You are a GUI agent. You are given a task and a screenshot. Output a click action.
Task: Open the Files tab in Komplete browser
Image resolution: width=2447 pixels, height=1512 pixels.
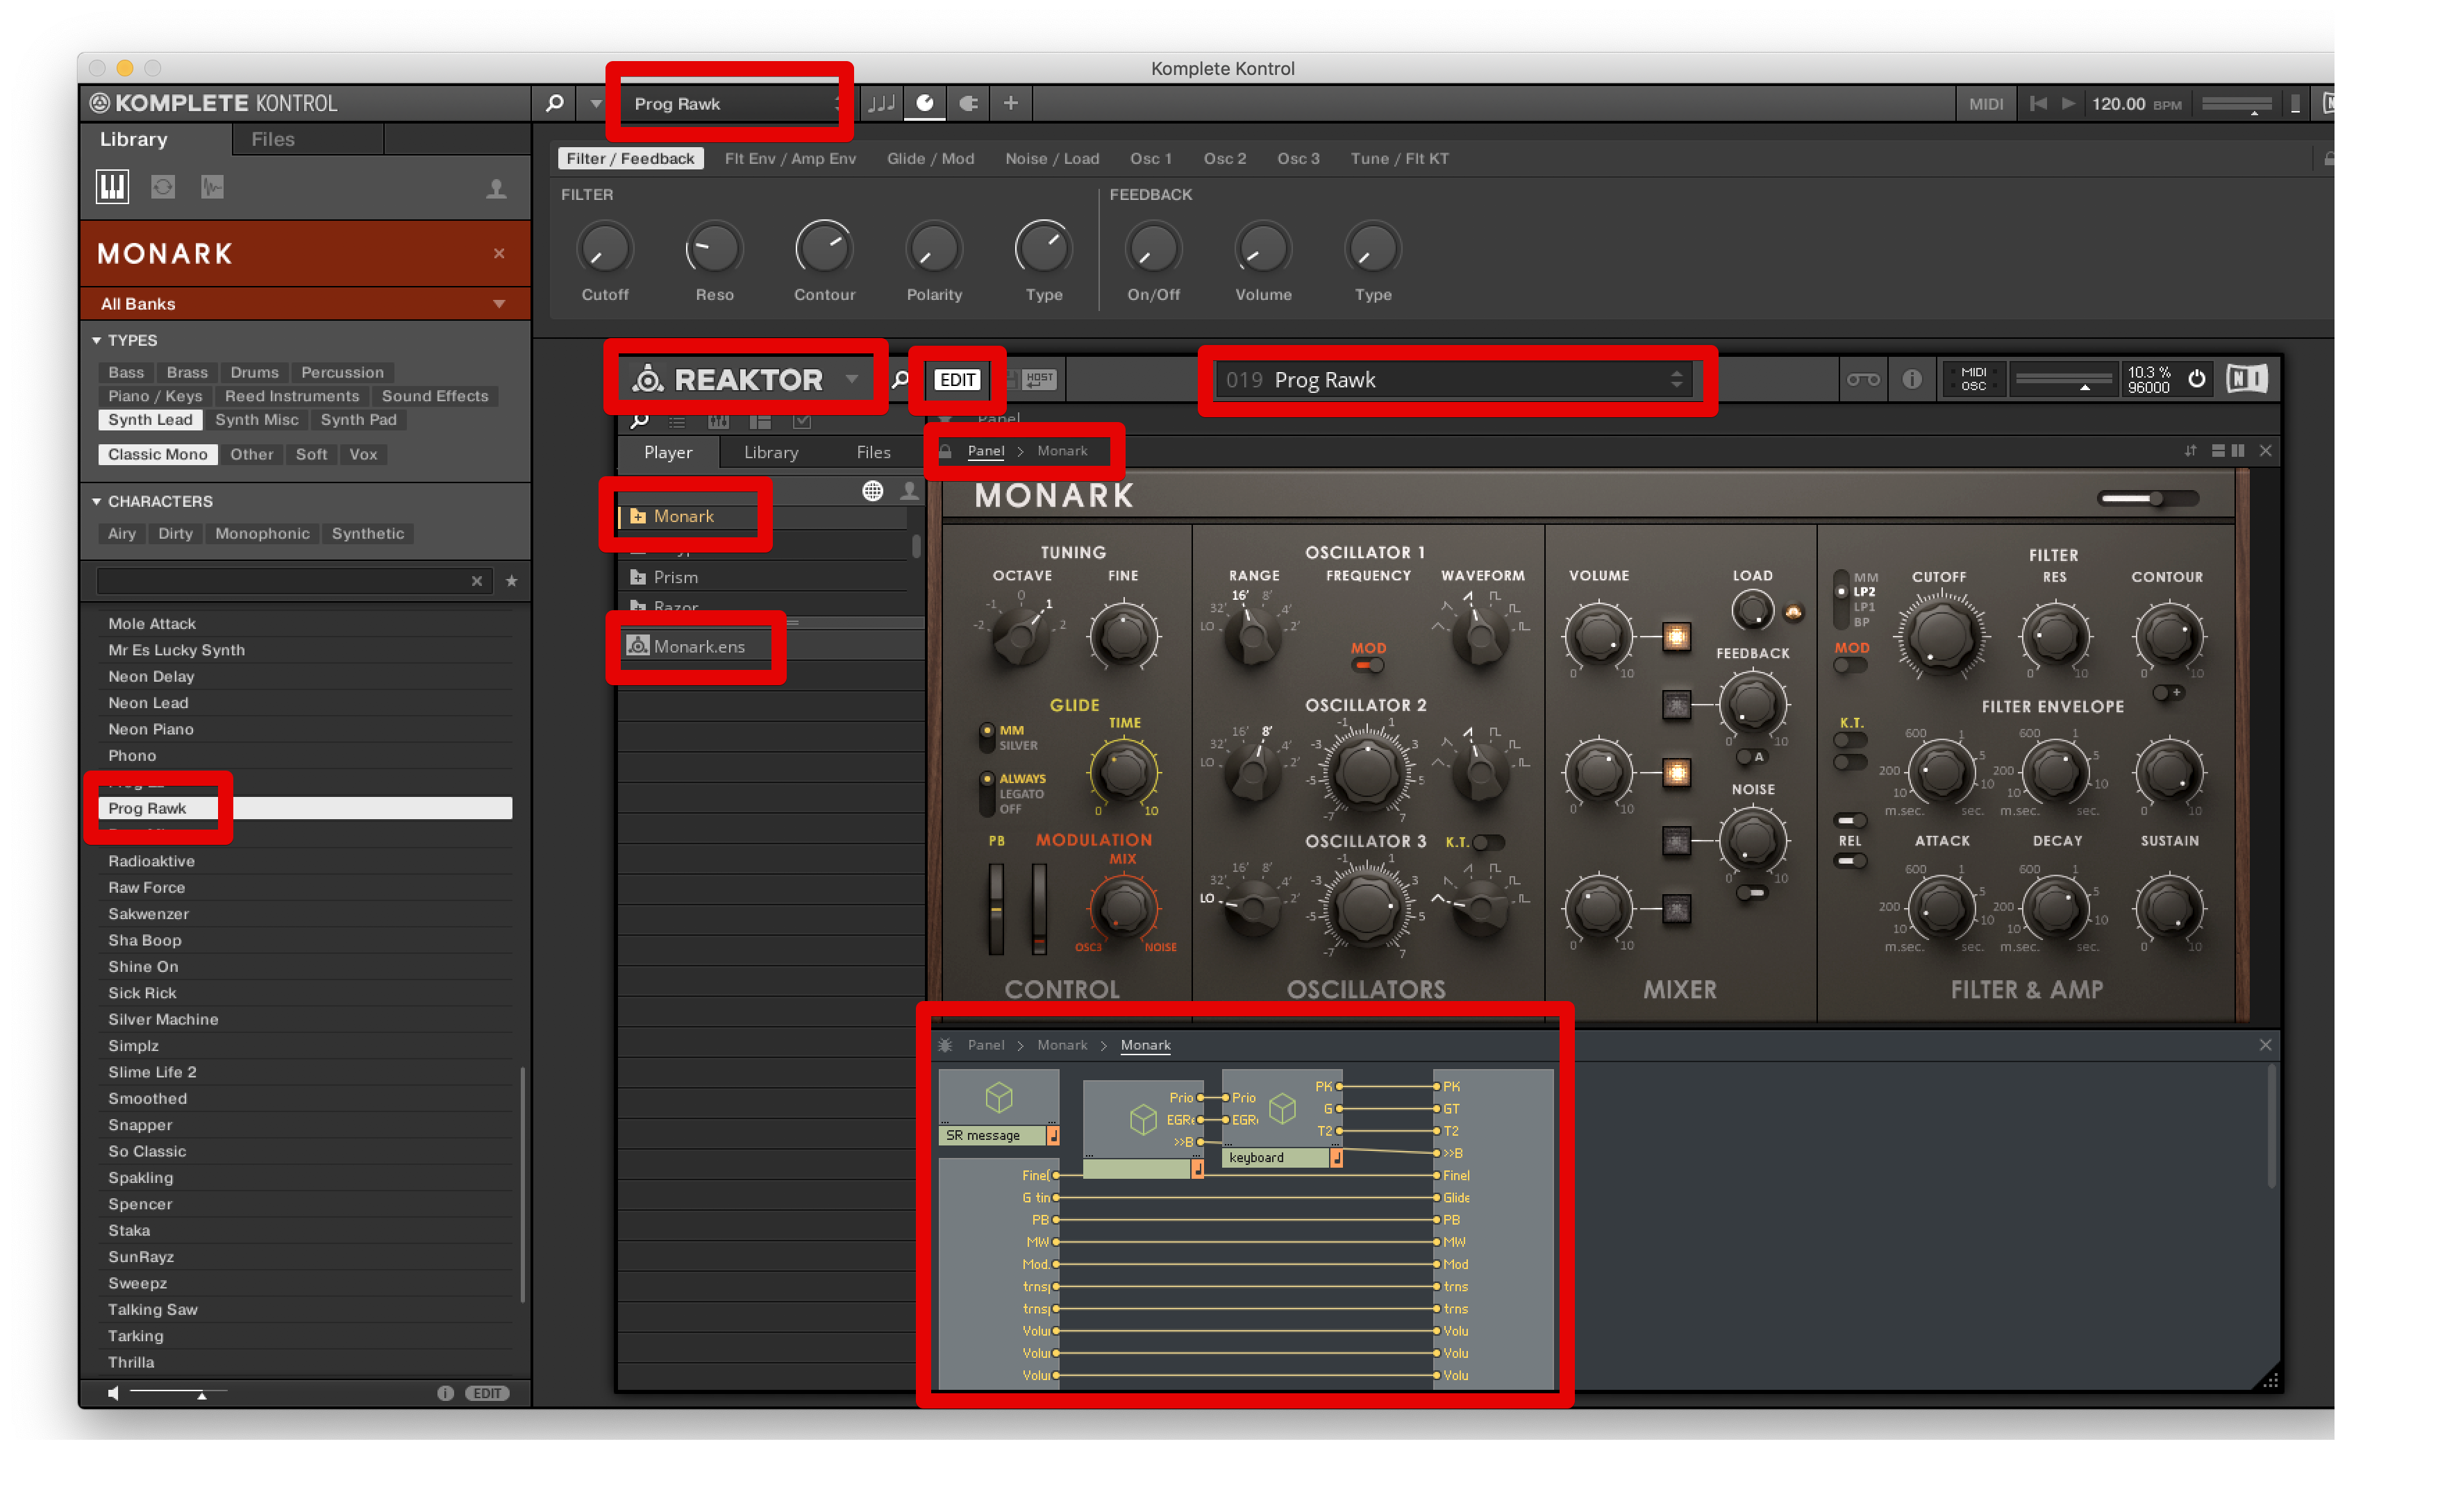(272, 139)
